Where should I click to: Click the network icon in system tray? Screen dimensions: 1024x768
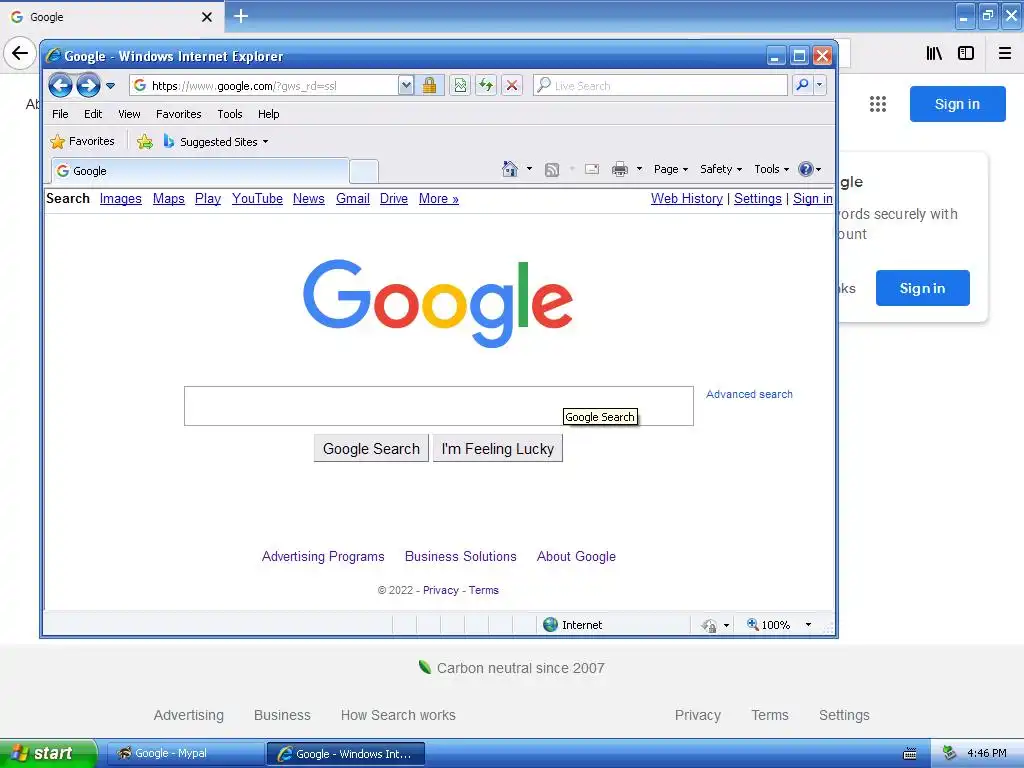pos(950,753)
